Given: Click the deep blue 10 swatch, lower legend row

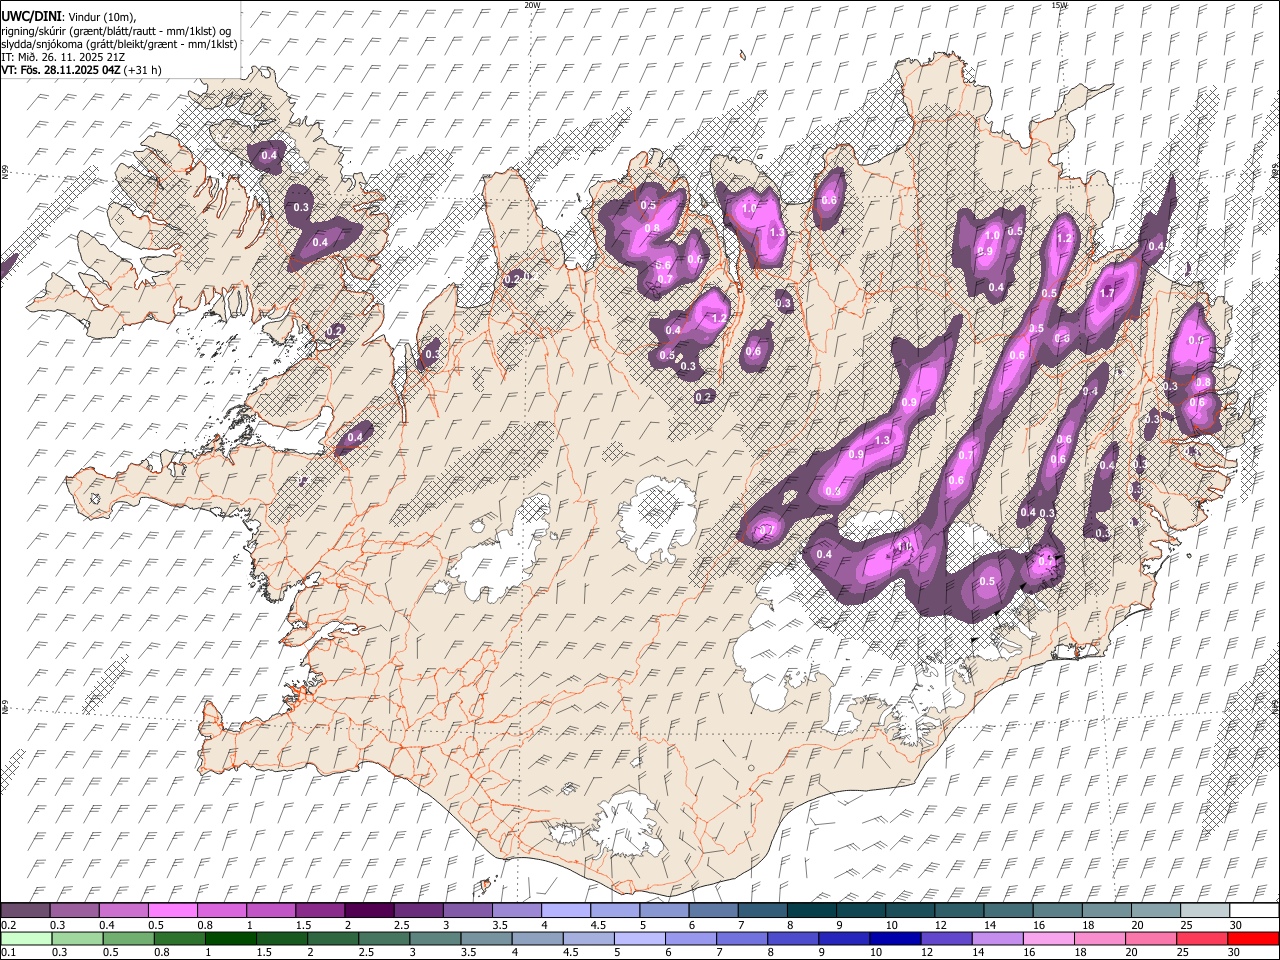Looking at the screenshot, I should [x=895, y=938].
